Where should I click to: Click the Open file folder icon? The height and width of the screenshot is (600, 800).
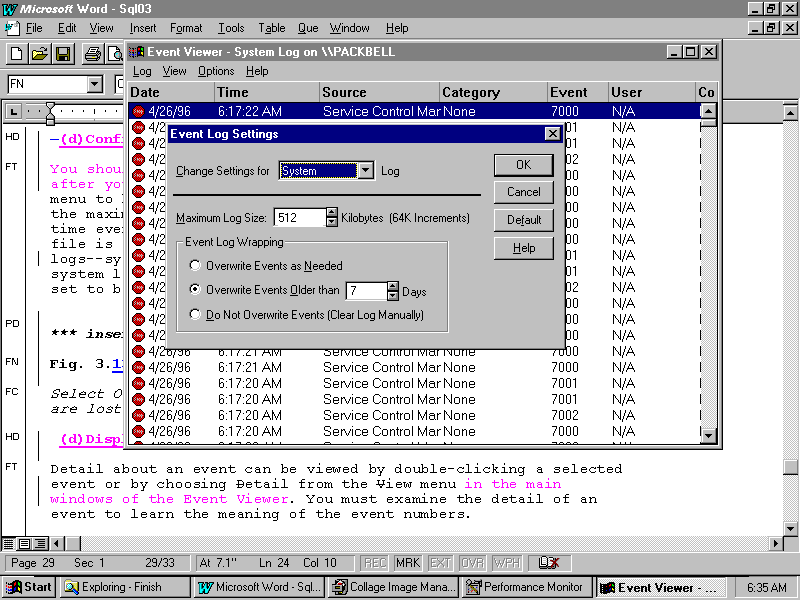point(40,54)
